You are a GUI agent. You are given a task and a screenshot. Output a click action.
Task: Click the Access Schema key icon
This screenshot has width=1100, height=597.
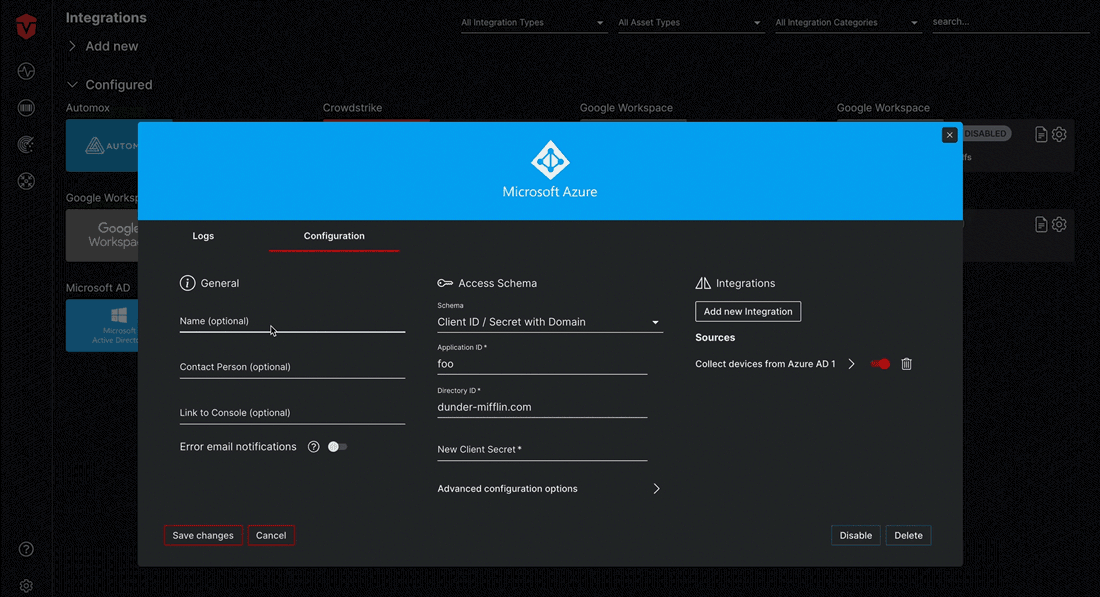(x=445, y=283)
